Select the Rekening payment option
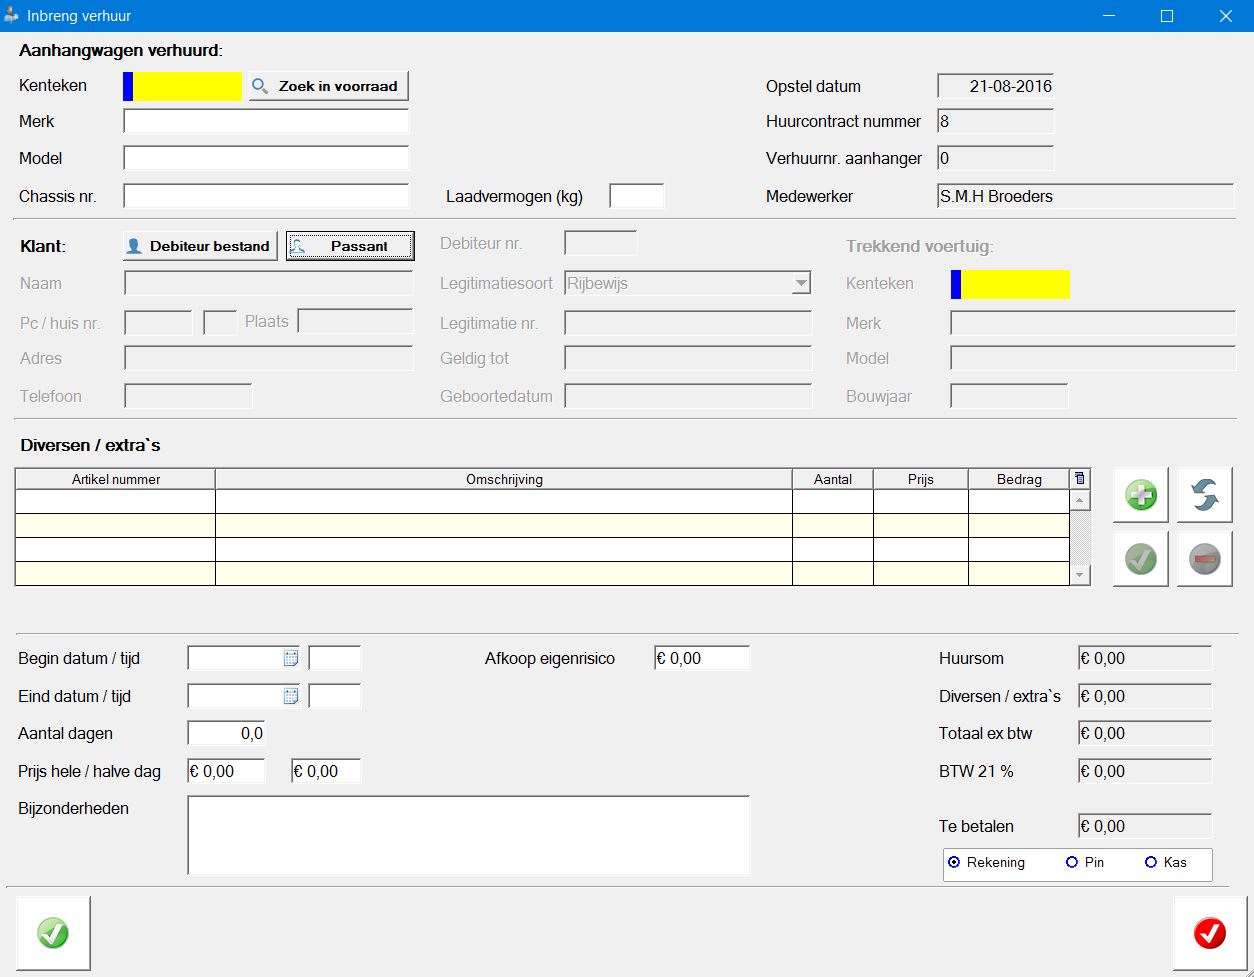 tap(954, 862)
